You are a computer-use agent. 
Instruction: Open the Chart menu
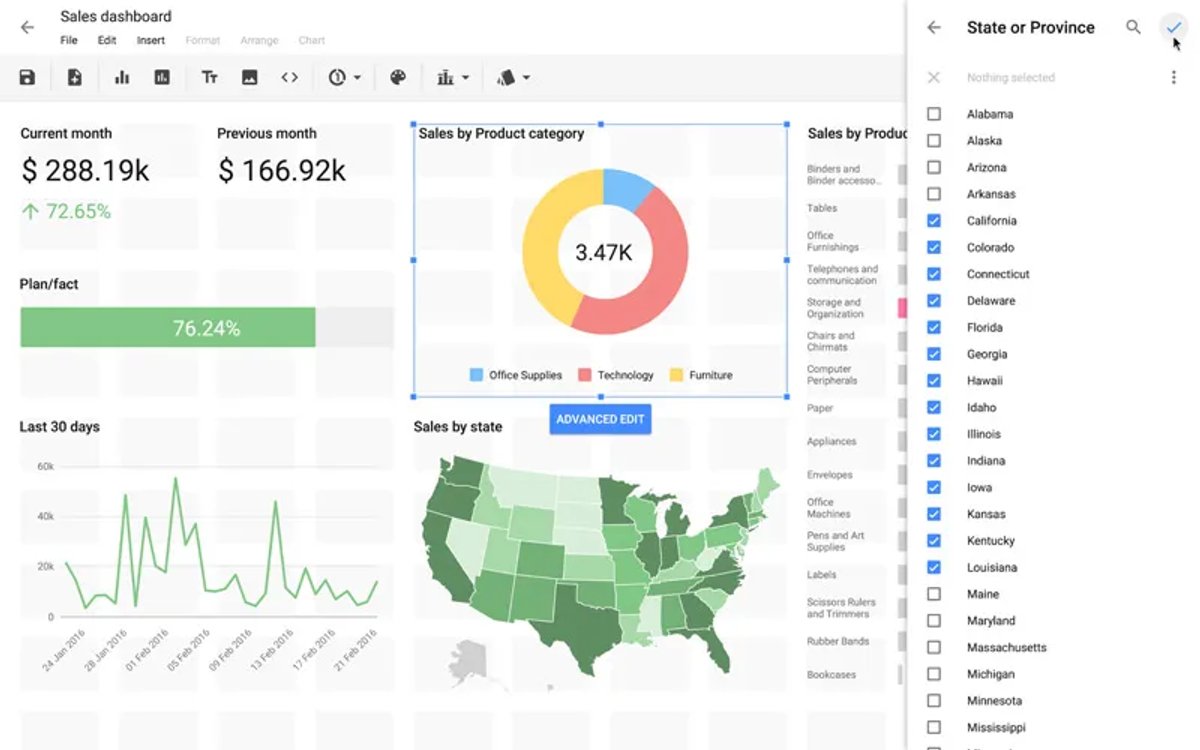point(312,41)
